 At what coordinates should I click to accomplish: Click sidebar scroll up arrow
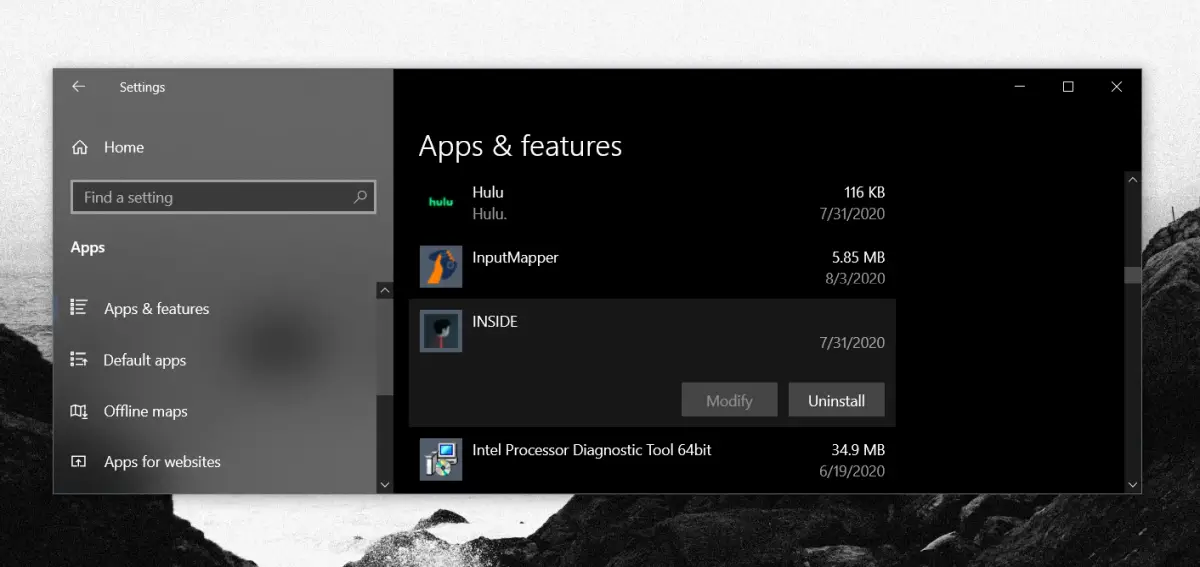[x=385, y=290]
